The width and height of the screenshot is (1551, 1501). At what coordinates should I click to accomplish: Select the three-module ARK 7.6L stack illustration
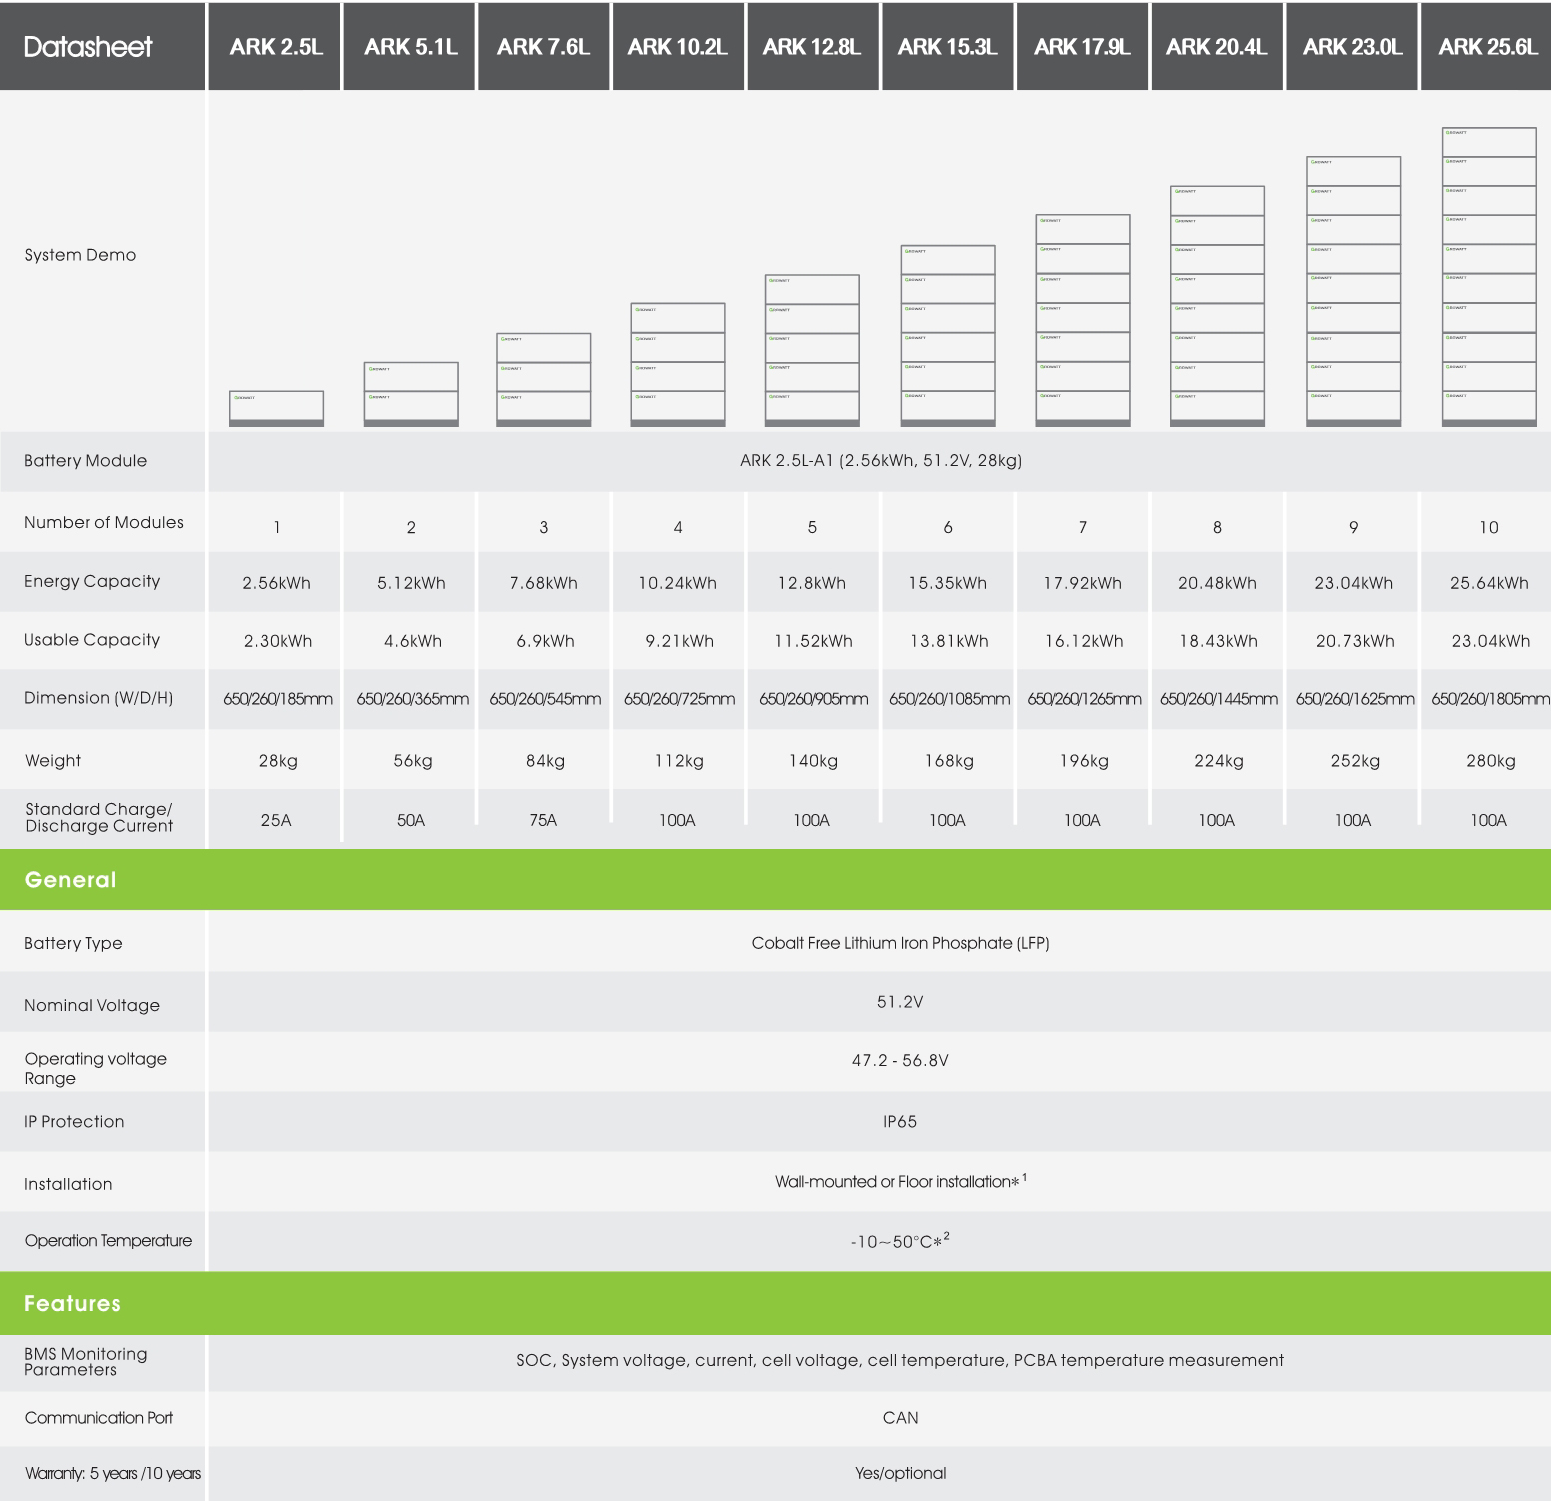click(x=544, y=379)
